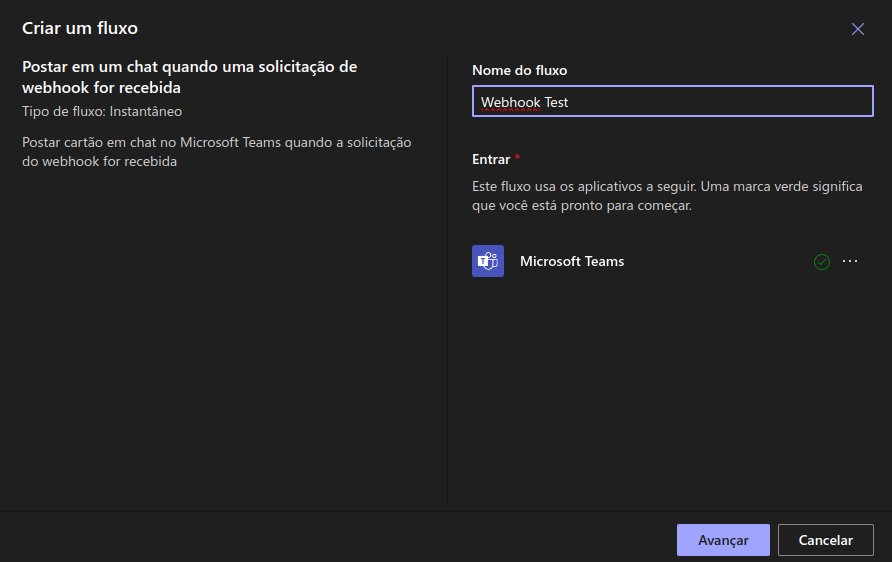This screenshot has width=892, height=562.
Task: Click the misspelled word Webhook in name field
Action: pos(510,102)
